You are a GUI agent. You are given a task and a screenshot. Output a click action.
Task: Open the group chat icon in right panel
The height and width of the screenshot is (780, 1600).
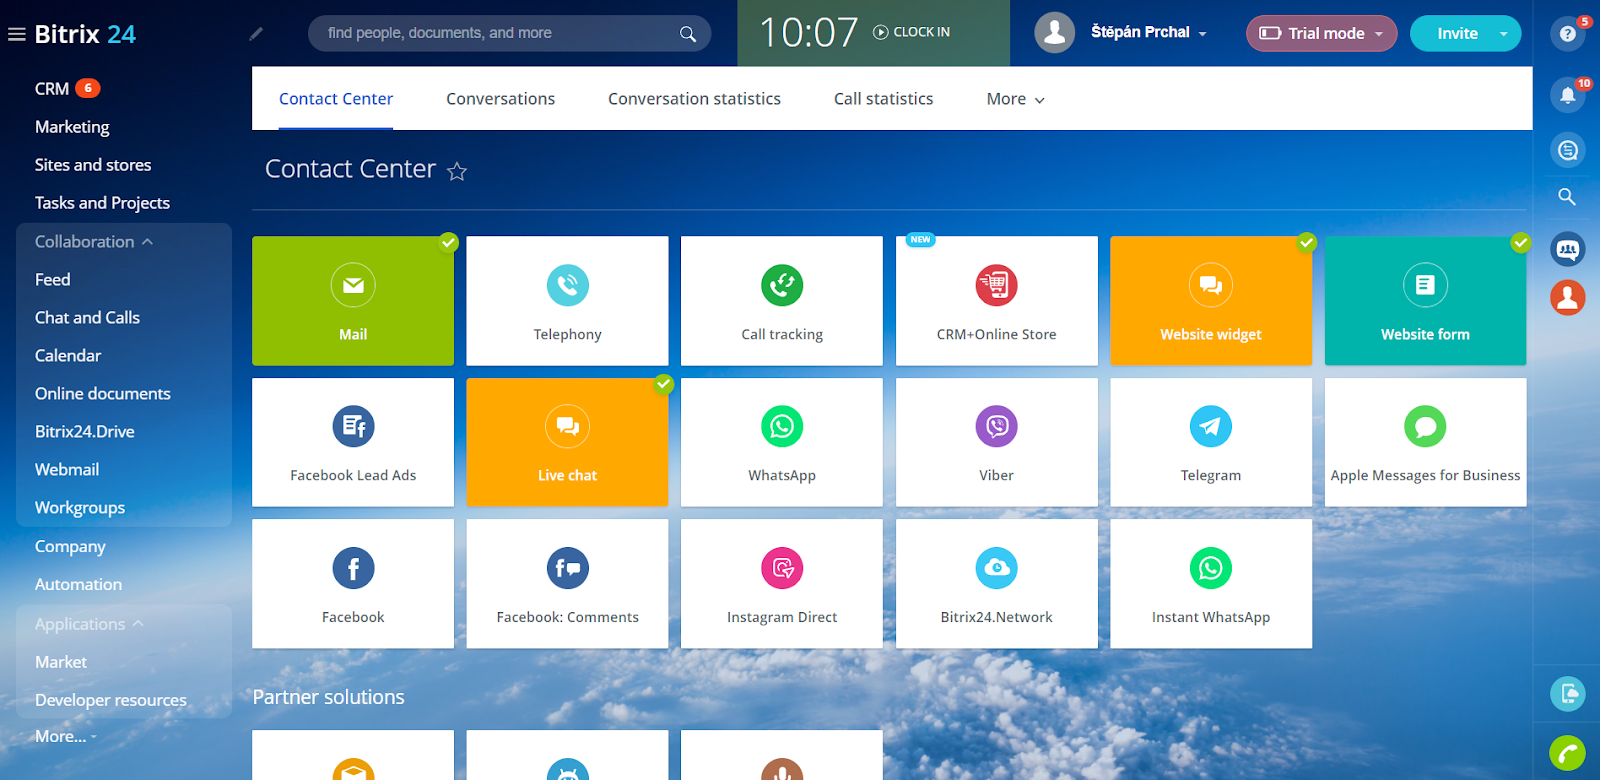tap(1567, 249)
